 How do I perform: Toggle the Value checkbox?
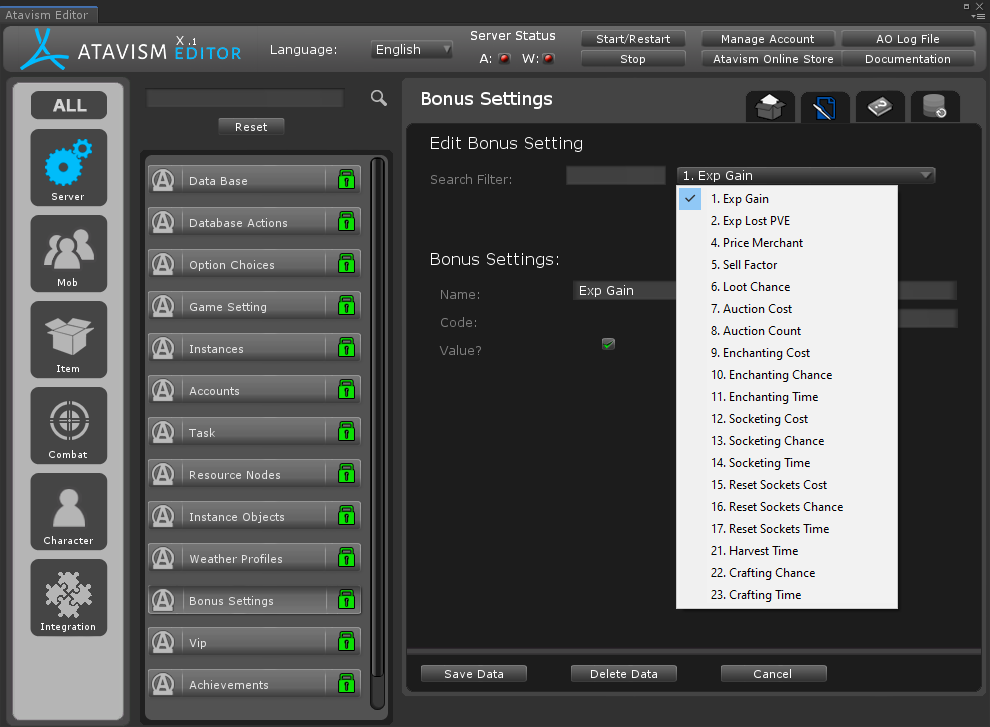click(608, 344)
